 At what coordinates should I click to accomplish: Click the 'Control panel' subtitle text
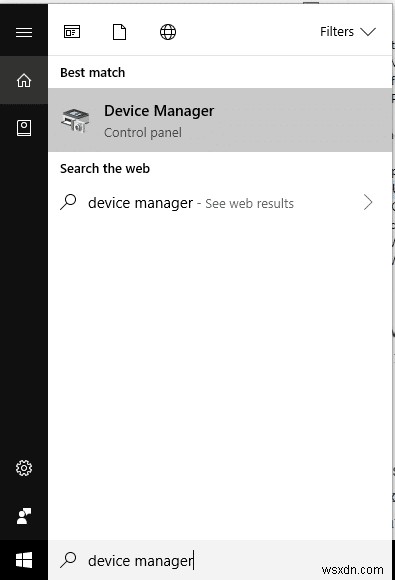[x=143, y=132]
